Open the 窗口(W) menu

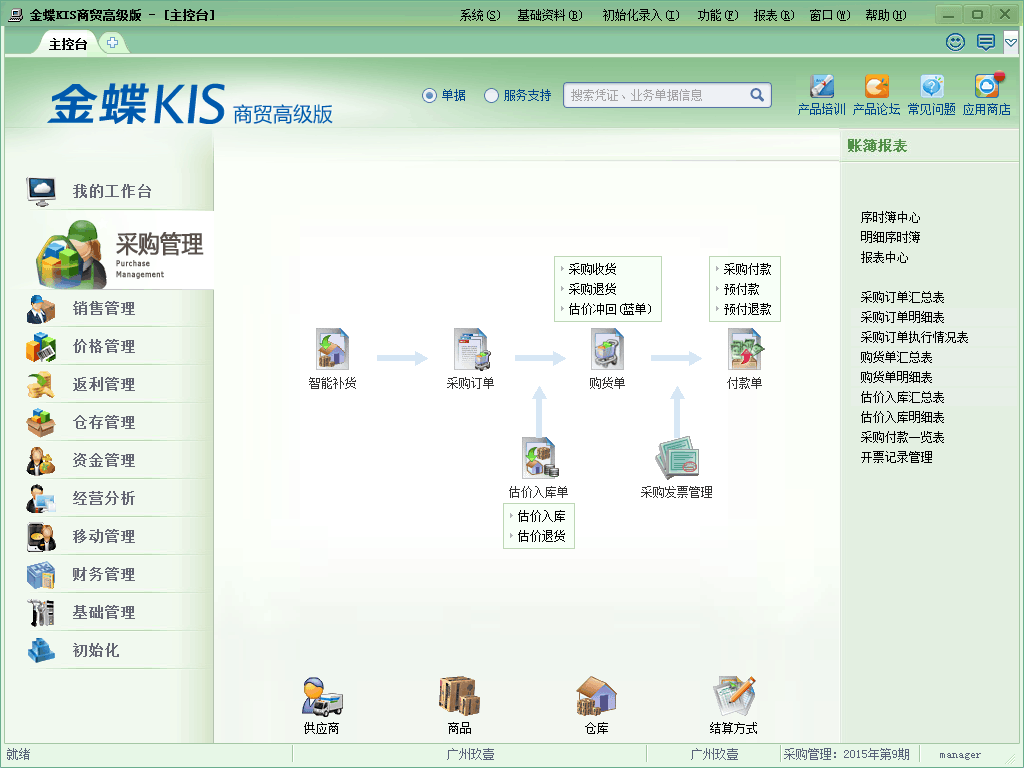click(x=829, y=15)
